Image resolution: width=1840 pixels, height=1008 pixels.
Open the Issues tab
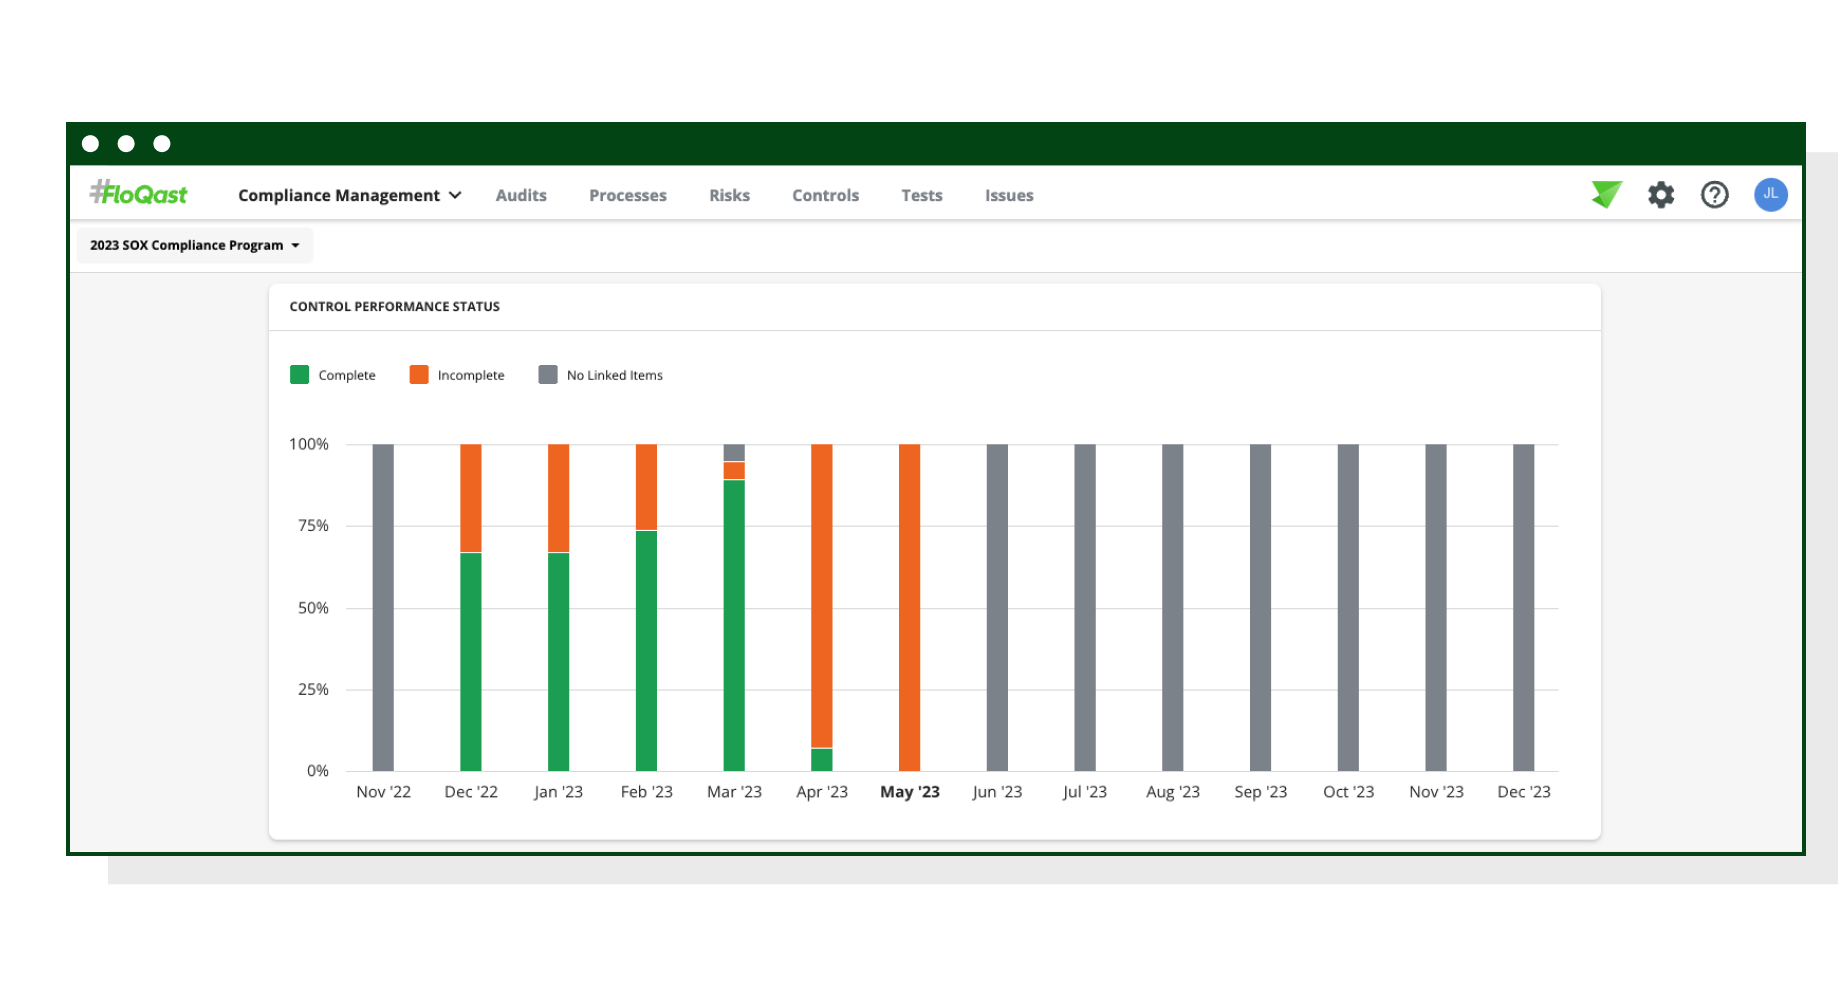coord(1008,195)
